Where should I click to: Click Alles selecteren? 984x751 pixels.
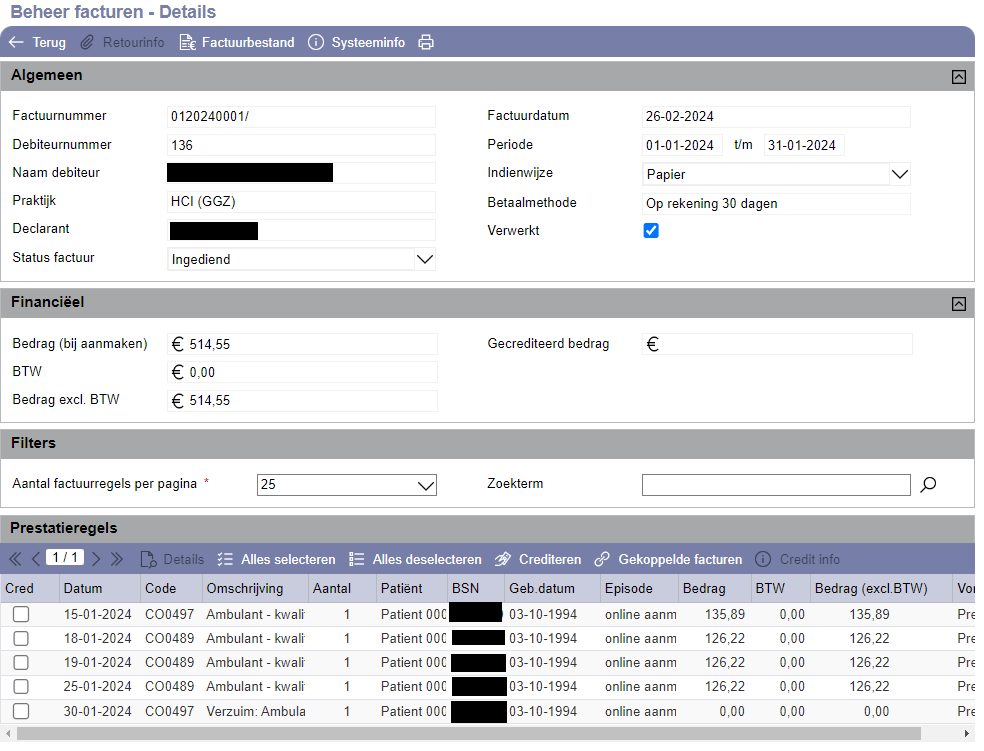(x=277, y=559)
